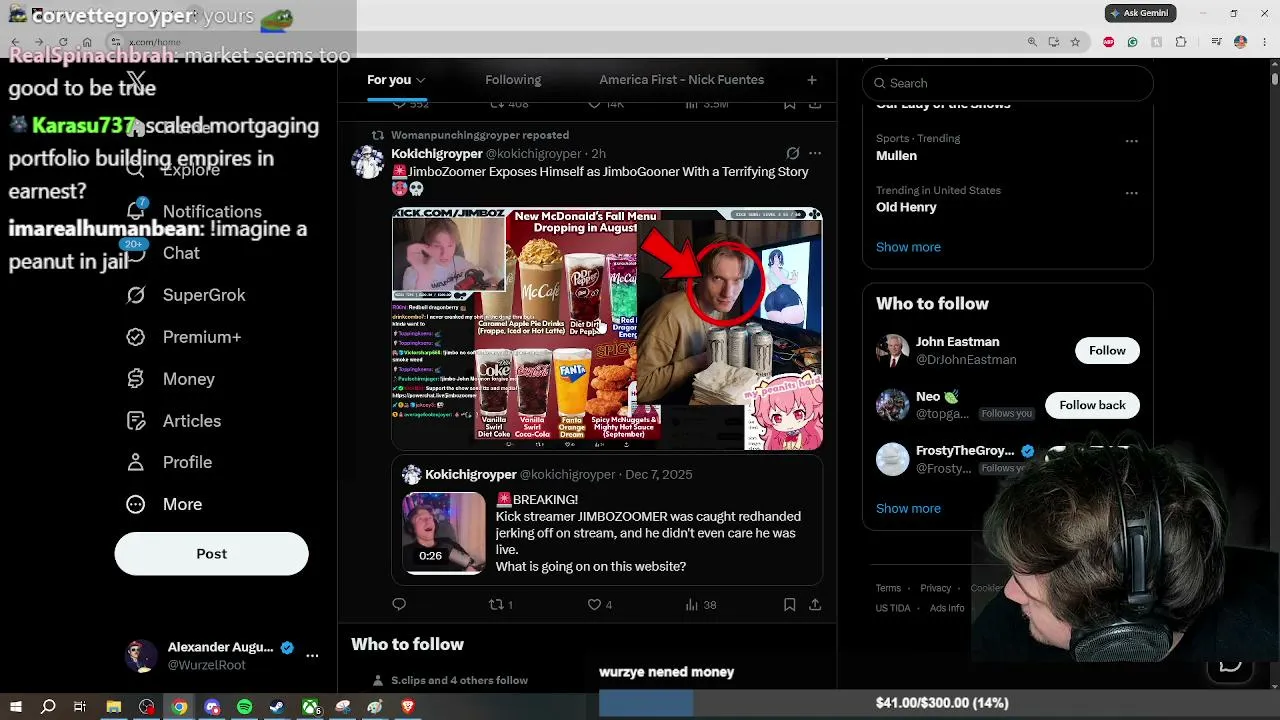Image resolution: width=1280 pixels, height=720 pixels.
Task: Open Chrome's zoom magnifier icon in address bar
Action: tap(1032, 42)
